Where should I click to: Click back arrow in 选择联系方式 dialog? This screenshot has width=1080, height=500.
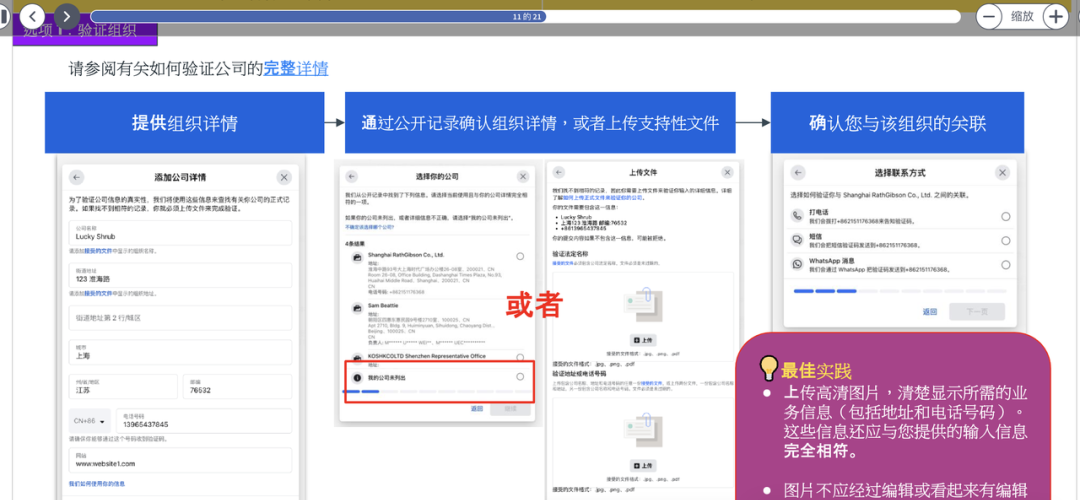[798, 173]
